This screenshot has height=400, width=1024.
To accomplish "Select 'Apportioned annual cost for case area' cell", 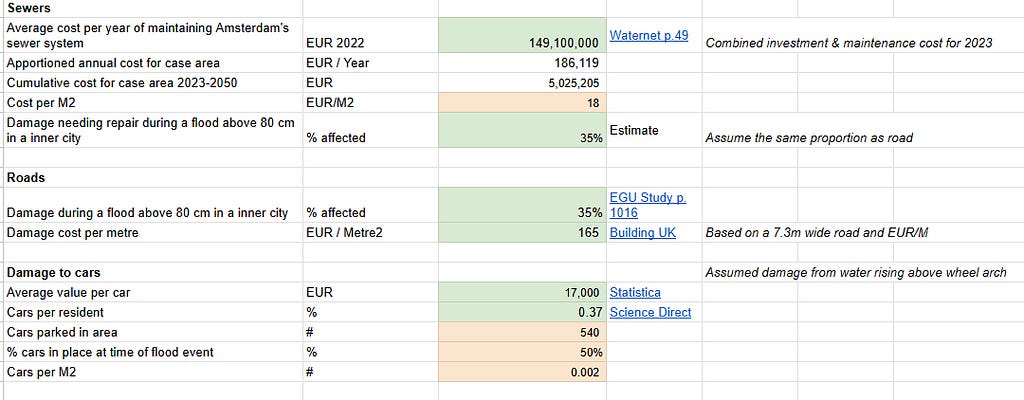I will pos(153,63).
